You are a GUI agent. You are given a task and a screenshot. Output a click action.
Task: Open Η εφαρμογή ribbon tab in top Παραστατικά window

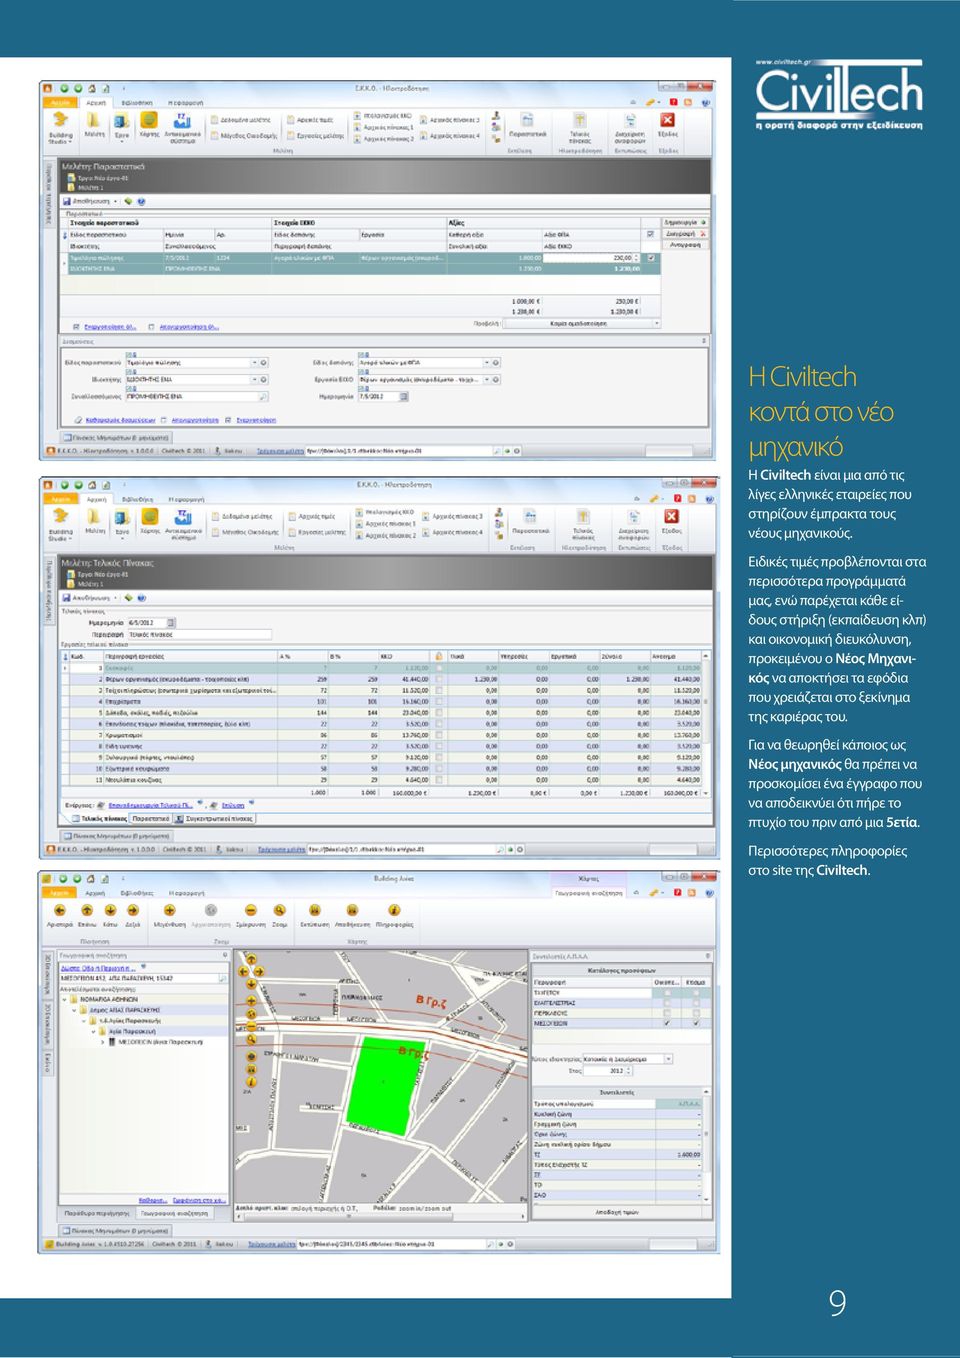click(186, 102)
